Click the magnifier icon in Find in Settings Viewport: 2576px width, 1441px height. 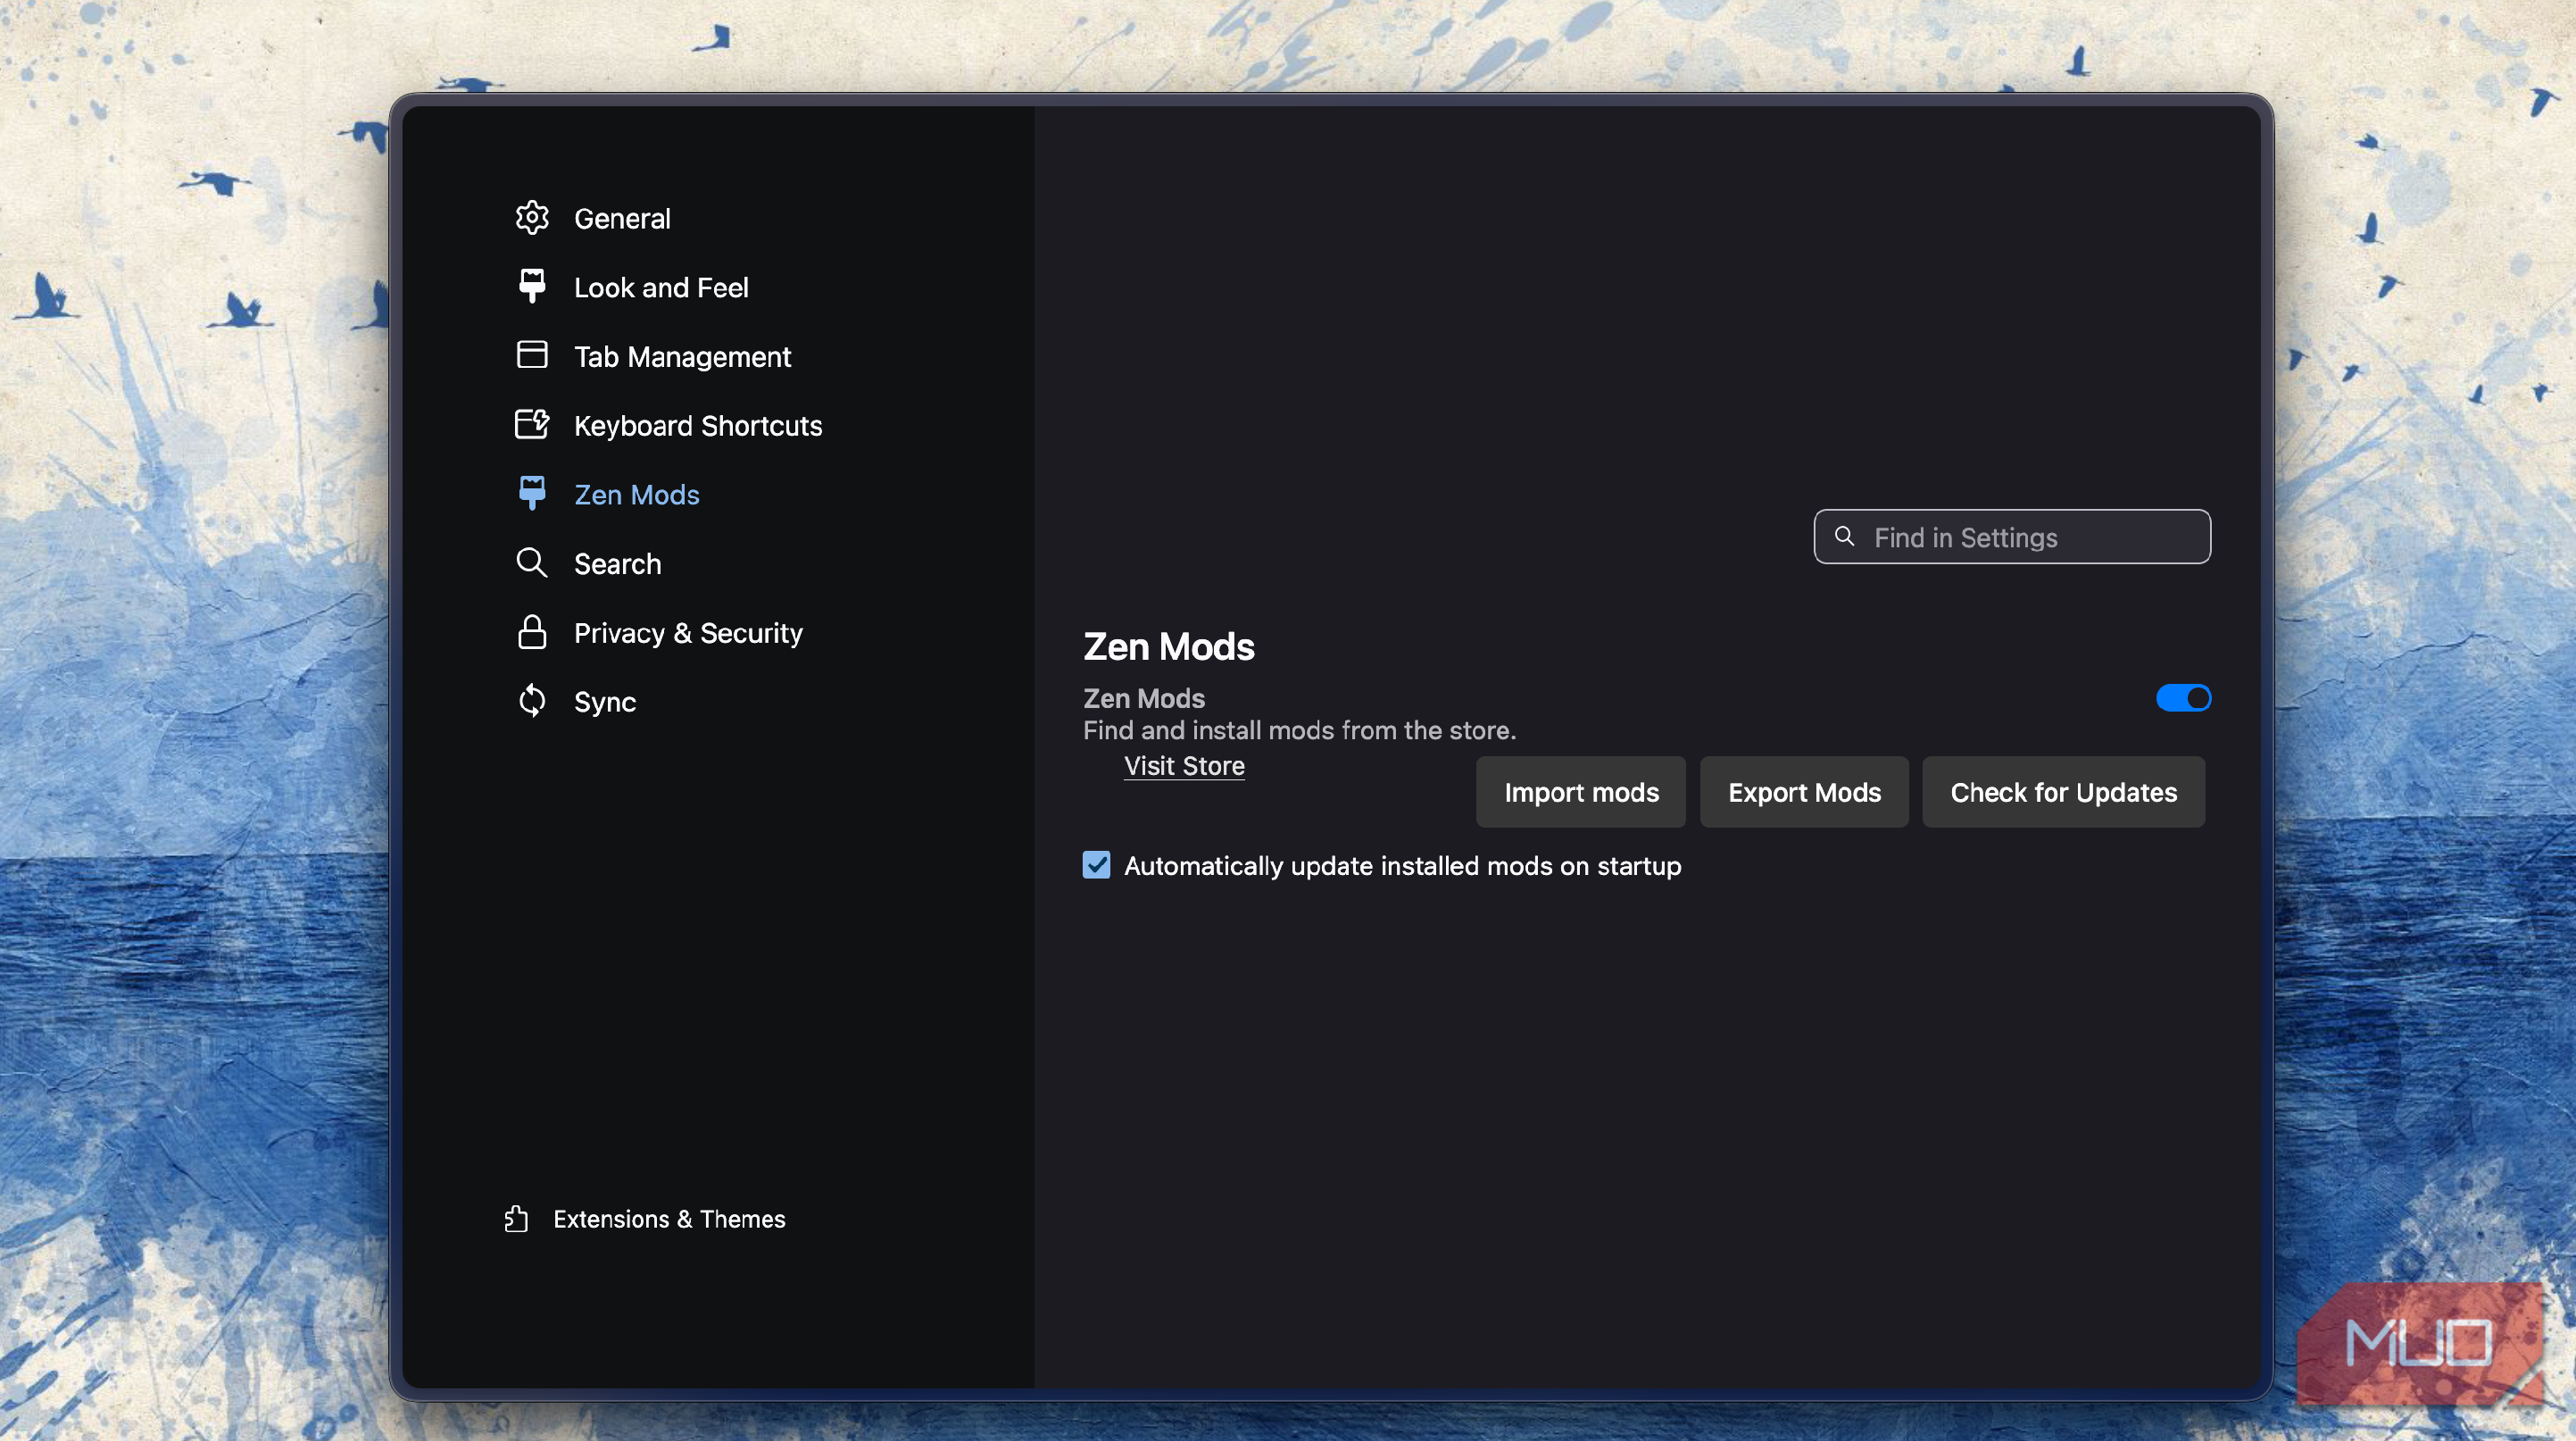pyautogui.click(x=1844, y=536)
